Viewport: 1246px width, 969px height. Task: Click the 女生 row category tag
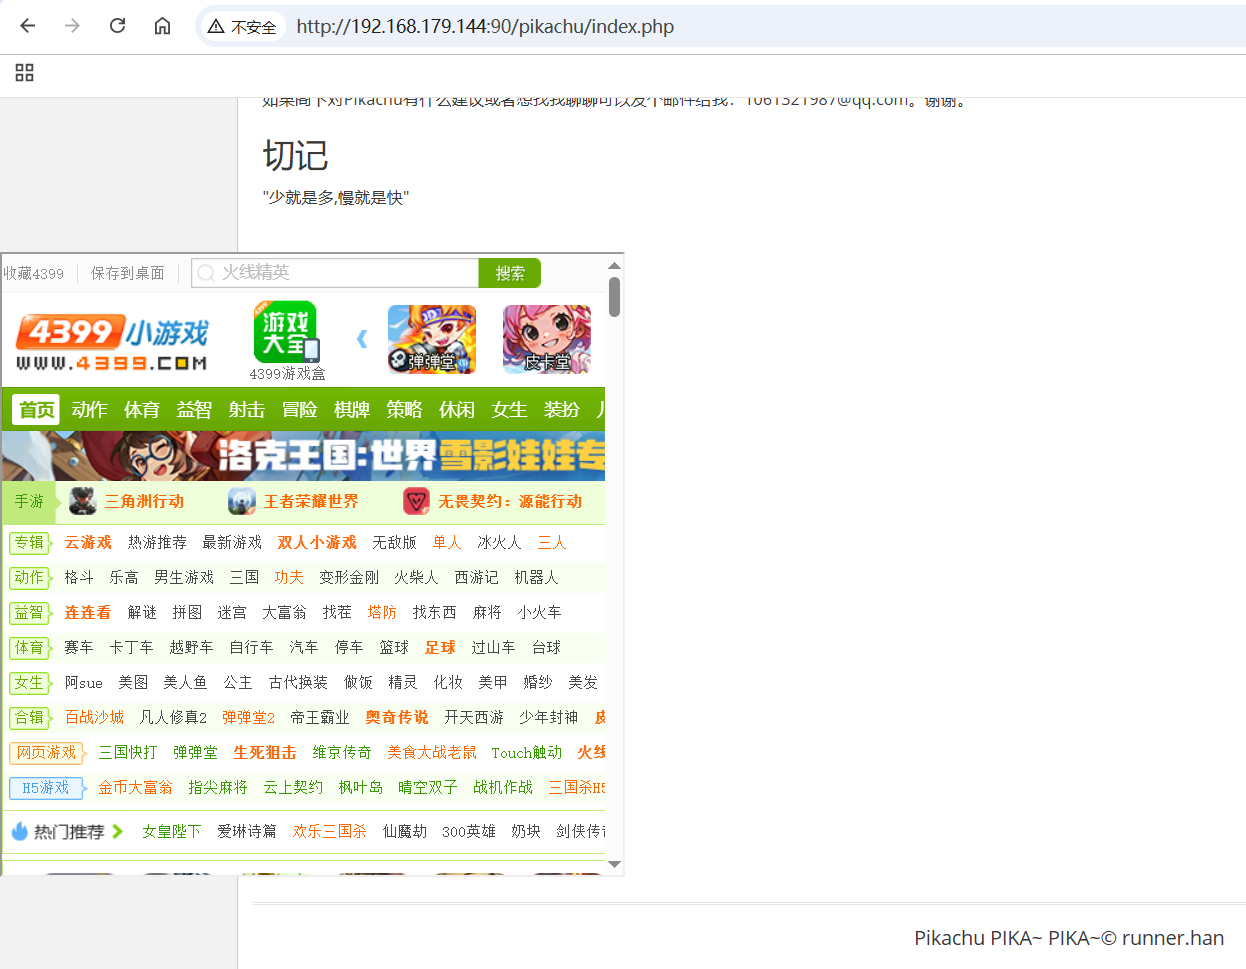pos(30,682)
